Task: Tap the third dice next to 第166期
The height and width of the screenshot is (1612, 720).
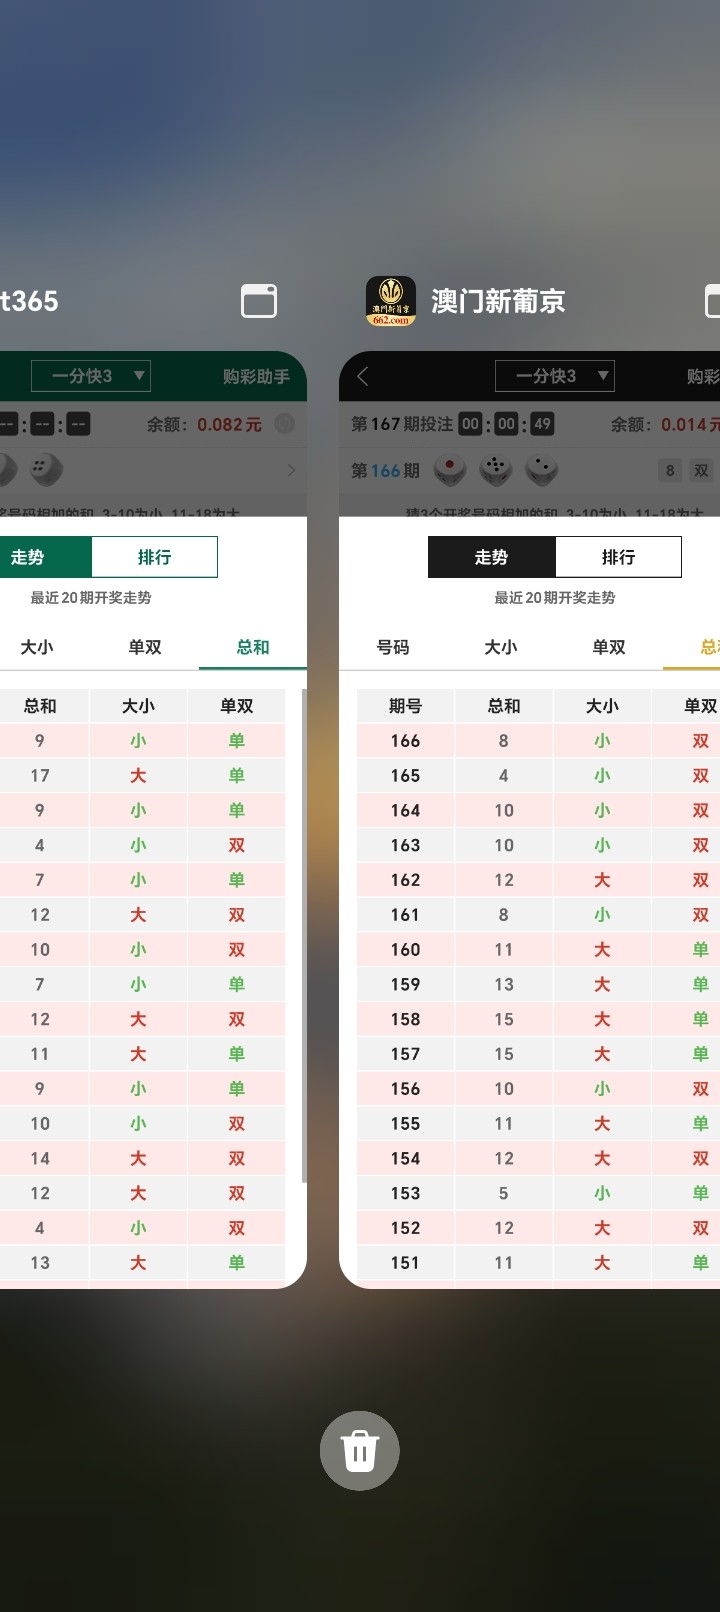Action: [541, 469]
